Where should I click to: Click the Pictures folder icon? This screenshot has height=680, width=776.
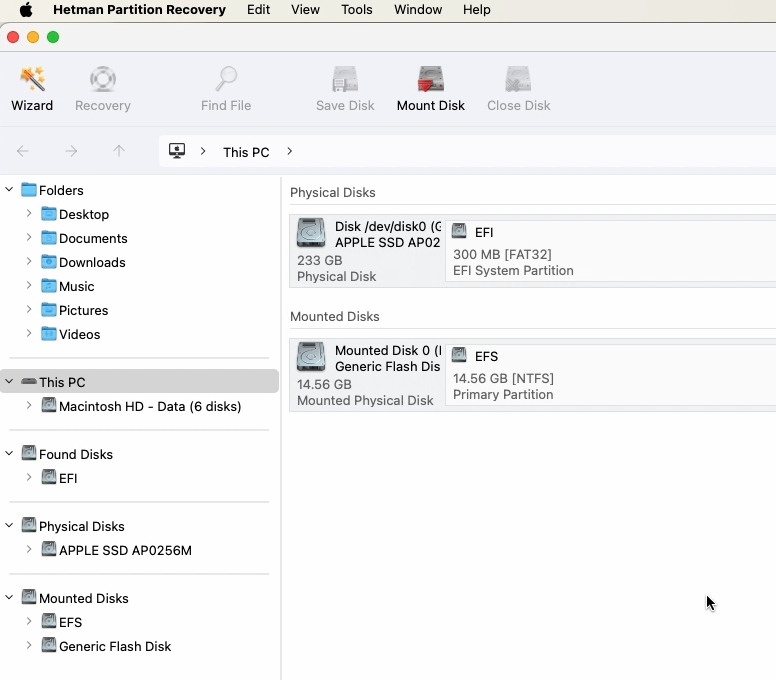48,310
